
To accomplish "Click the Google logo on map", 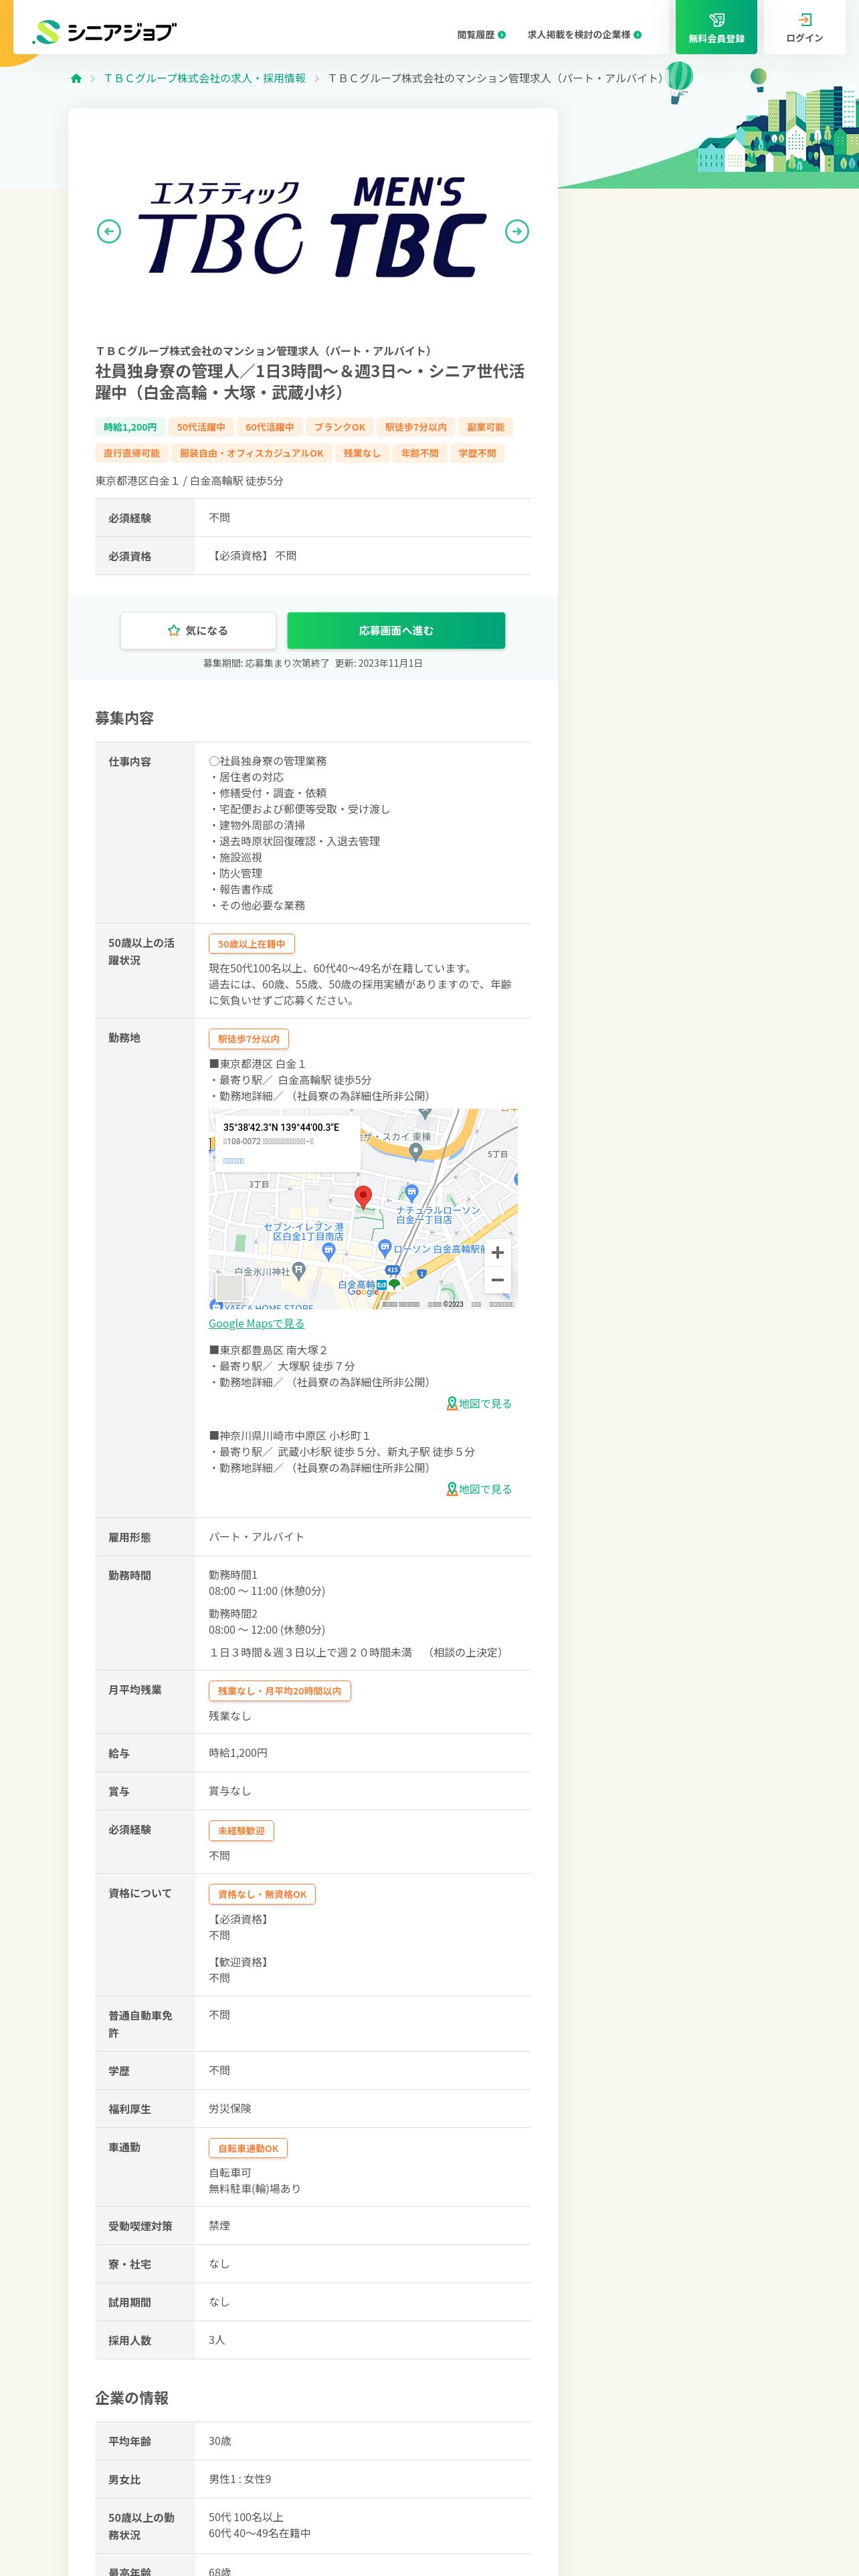I will (363, 1292).
